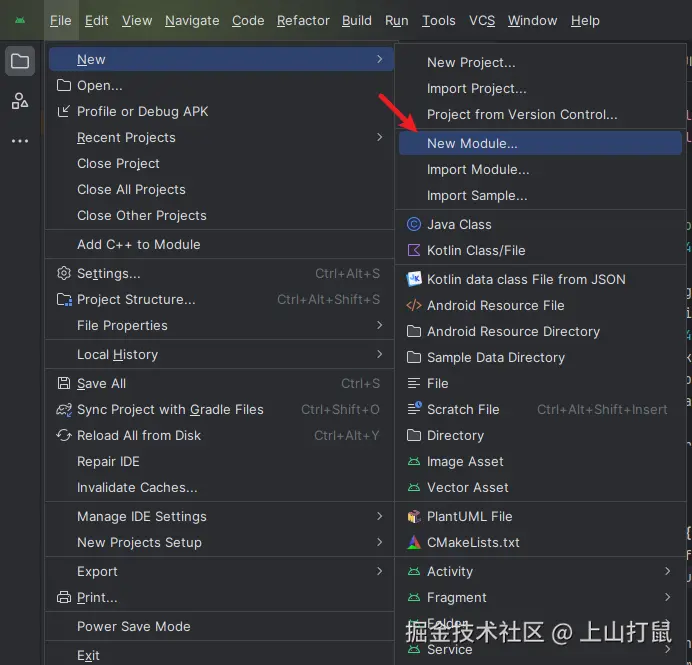692x665 pixels.
Task: Click the Open folder icon
Action: (64, 85)
